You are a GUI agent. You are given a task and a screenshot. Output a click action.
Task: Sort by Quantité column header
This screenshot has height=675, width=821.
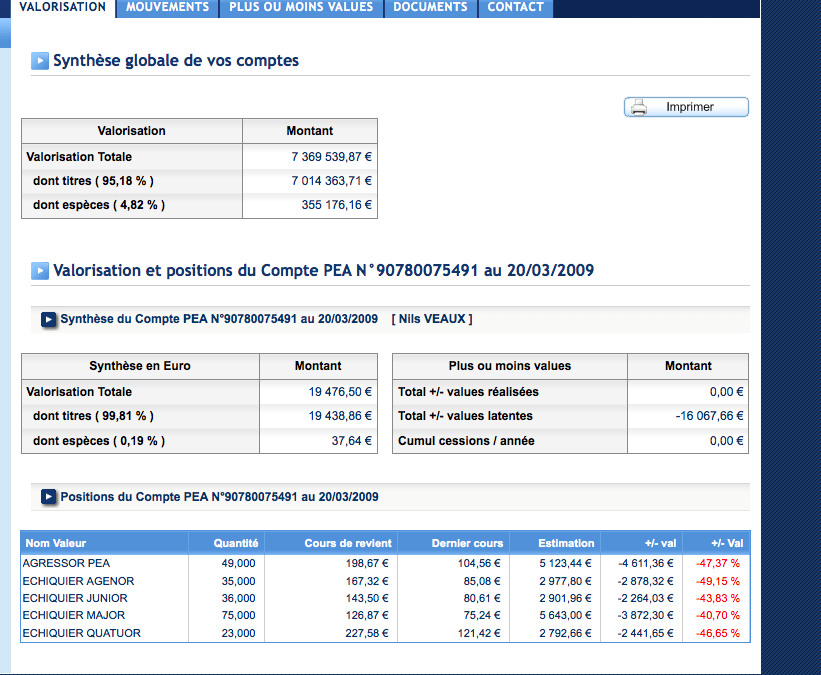[236, 543]
